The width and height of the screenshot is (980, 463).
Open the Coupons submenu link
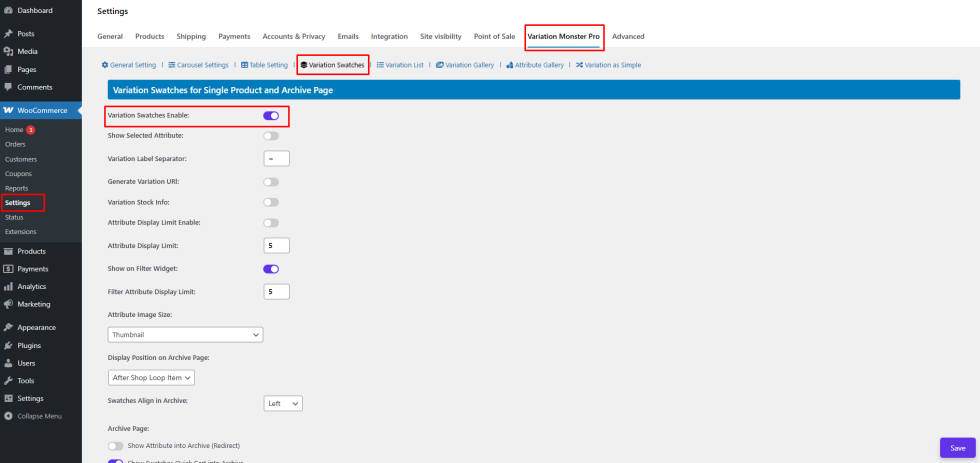pyautogui.click(x=18, y=174)
